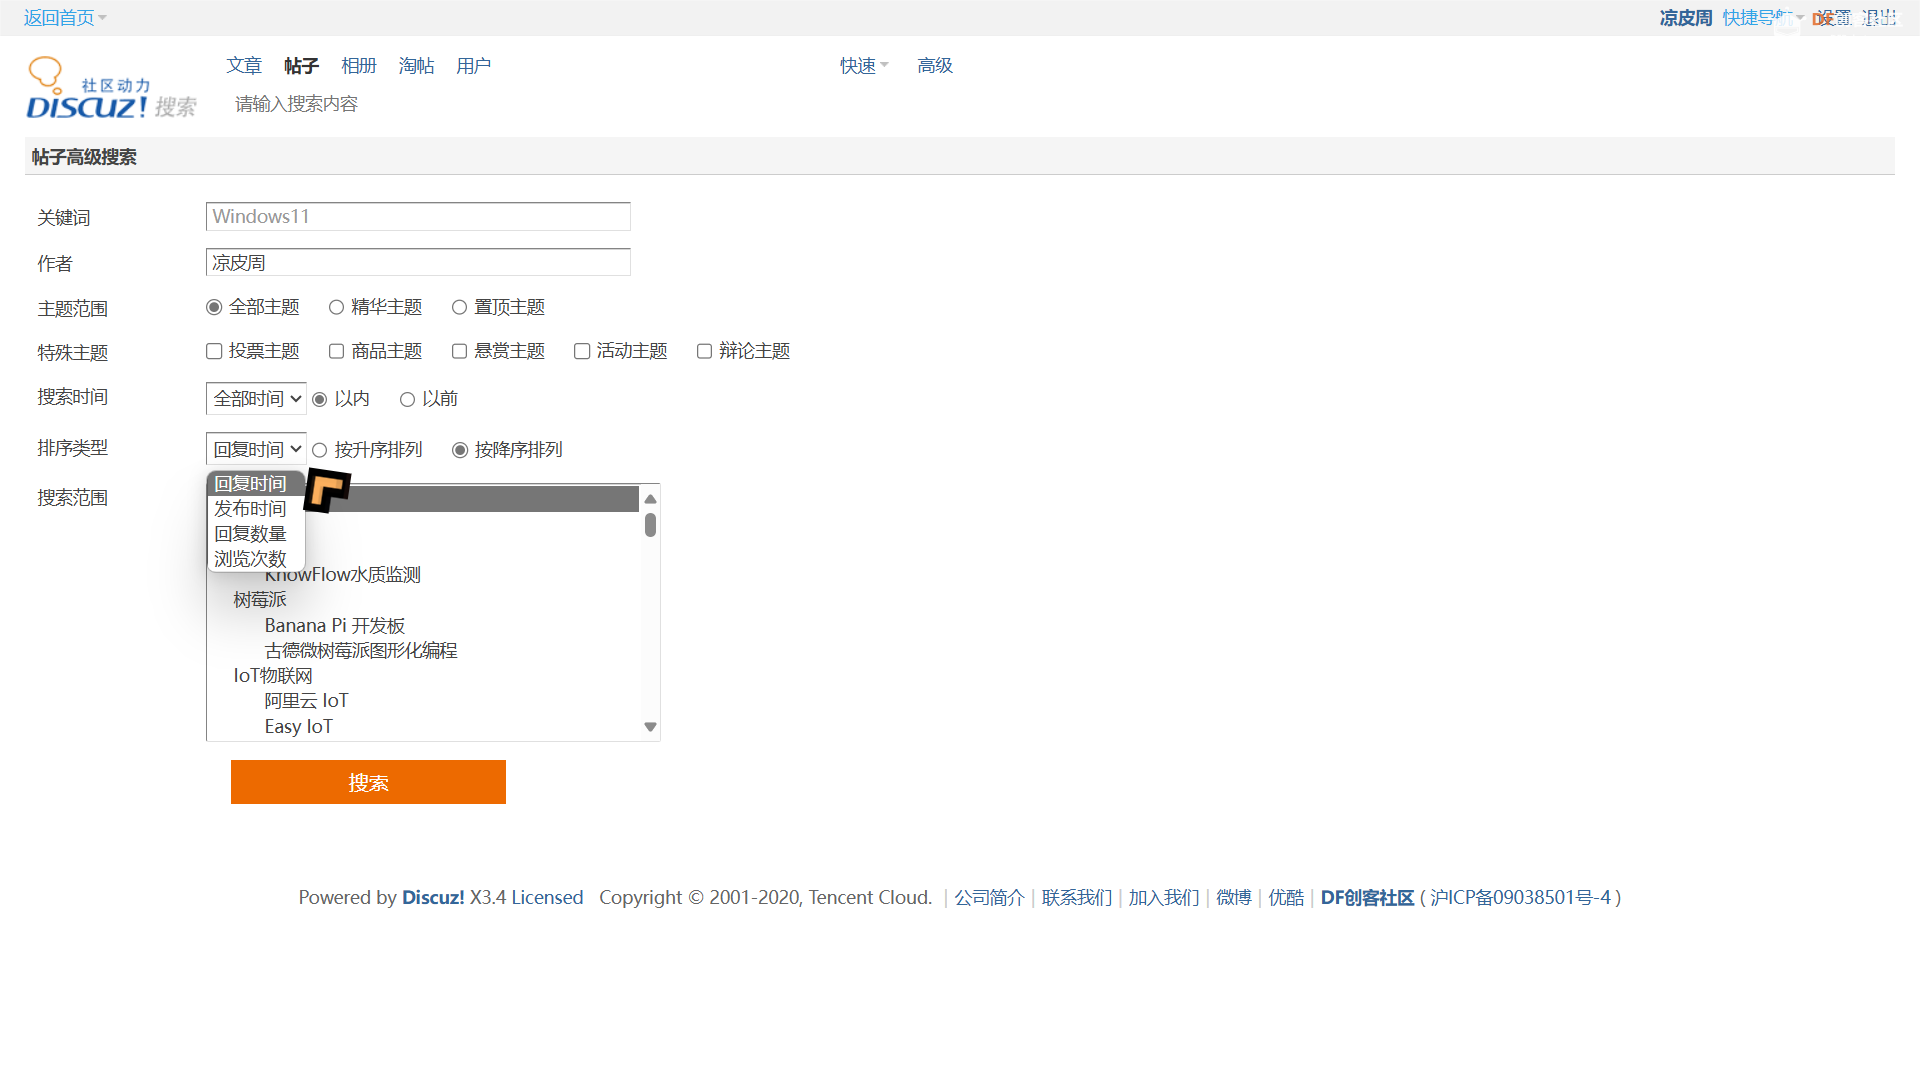Image resolution: width=1920 pixels, height=1080 pixels.
Task: Select the 按升序排列 radio button
Action: [x=320, y=451]
